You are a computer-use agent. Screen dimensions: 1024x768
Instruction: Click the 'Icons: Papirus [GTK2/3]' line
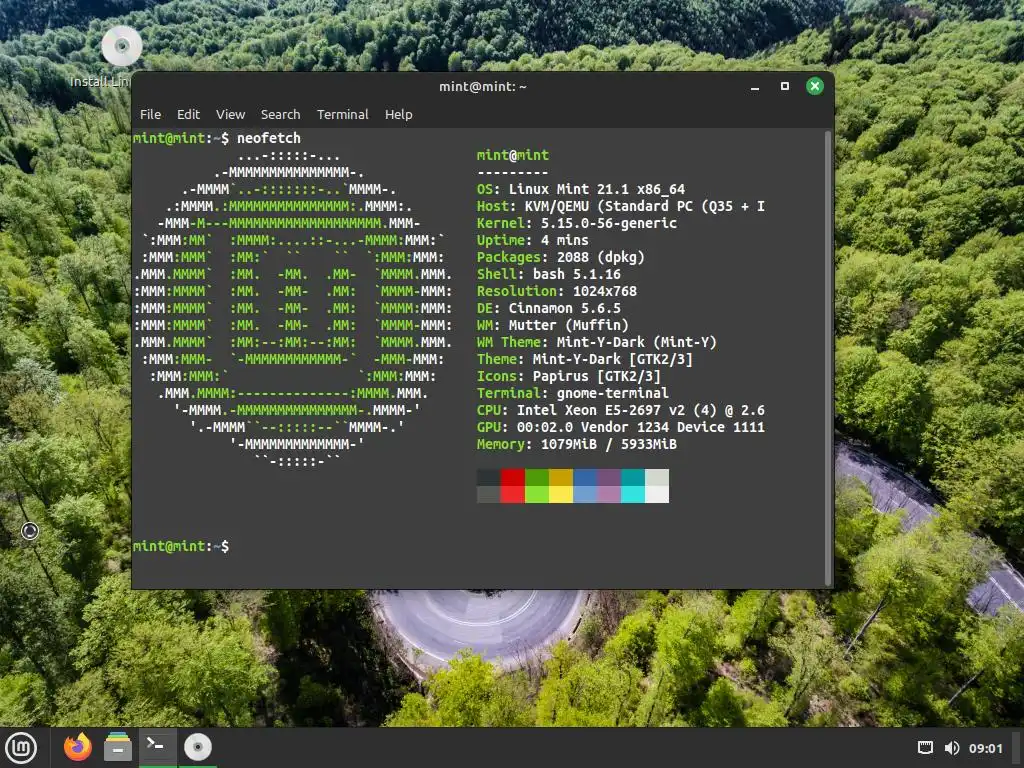point(568,376)
